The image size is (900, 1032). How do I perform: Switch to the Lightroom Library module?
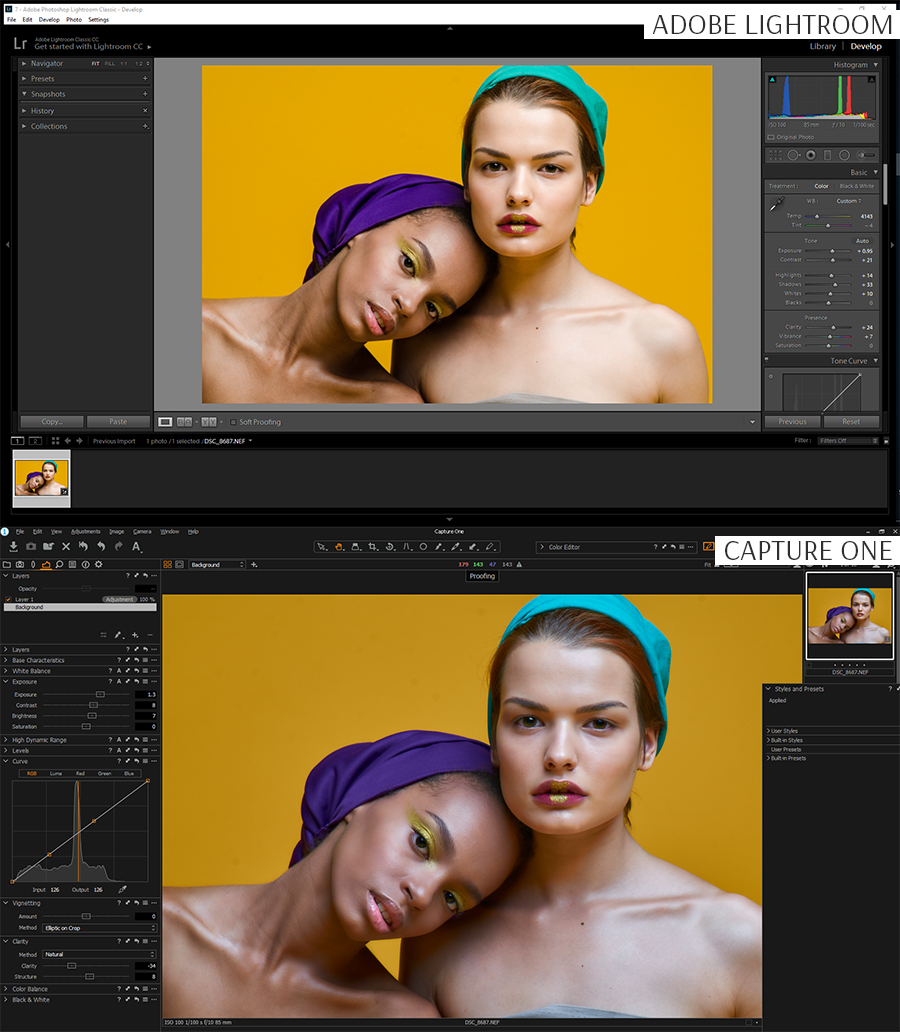pos(822,47)
